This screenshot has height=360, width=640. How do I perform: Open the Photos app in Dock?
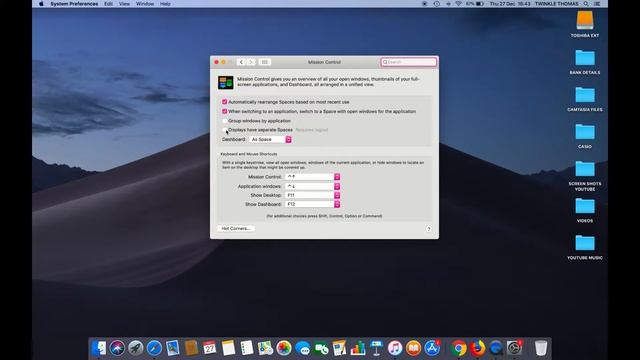284,348
